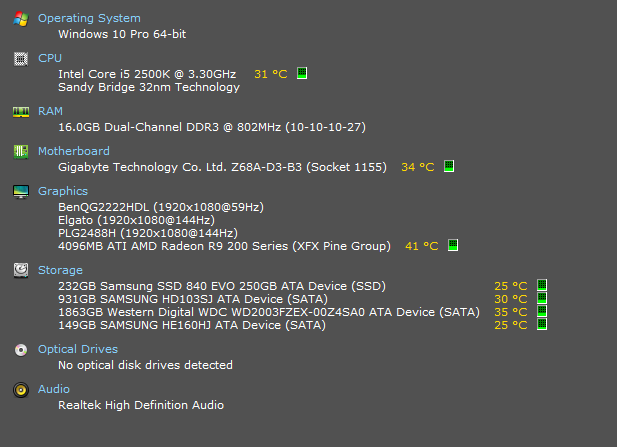Click the motherboard temperature gauge beside 34 °C
Image resolution: width=617 pixels, height=447 pixels.
[x=449, y=166]
